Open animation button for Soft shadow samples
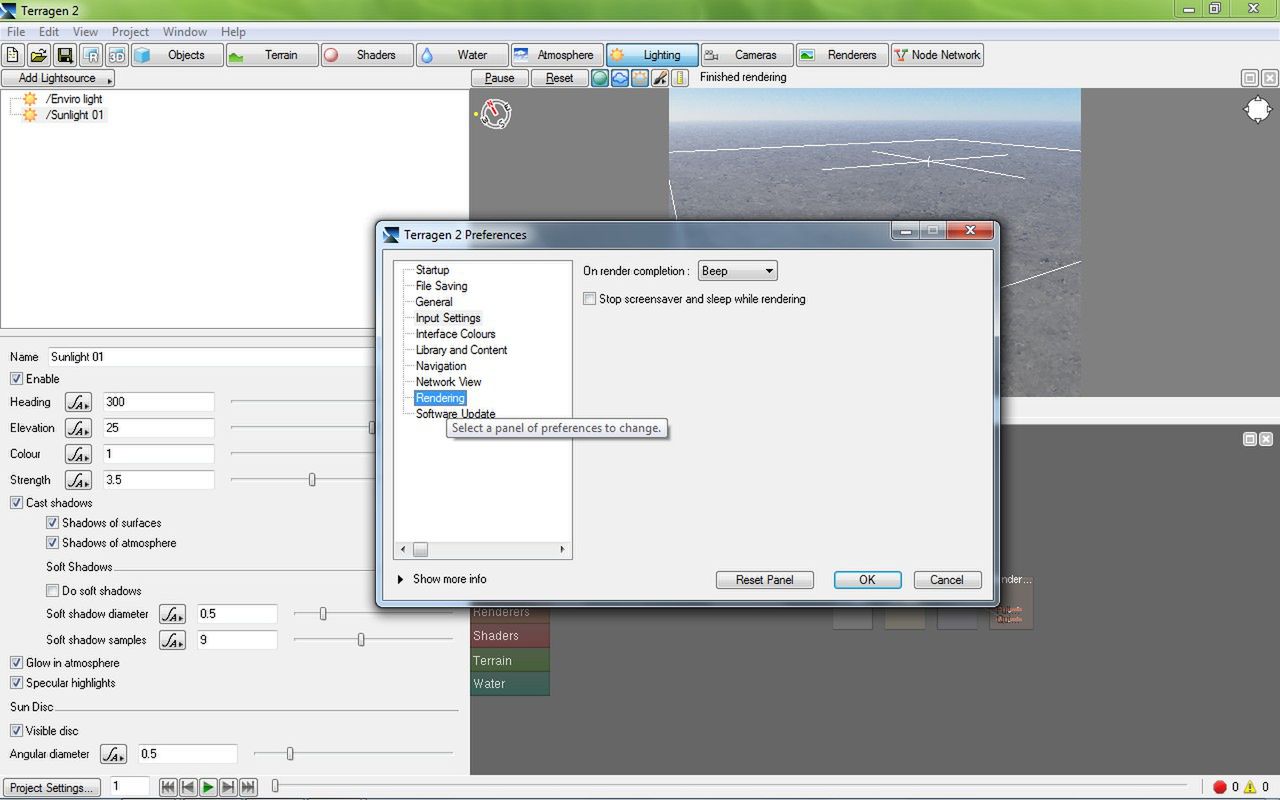This screenshot has height=800, width=1280. pyautogui.click(x=172, y=640)
